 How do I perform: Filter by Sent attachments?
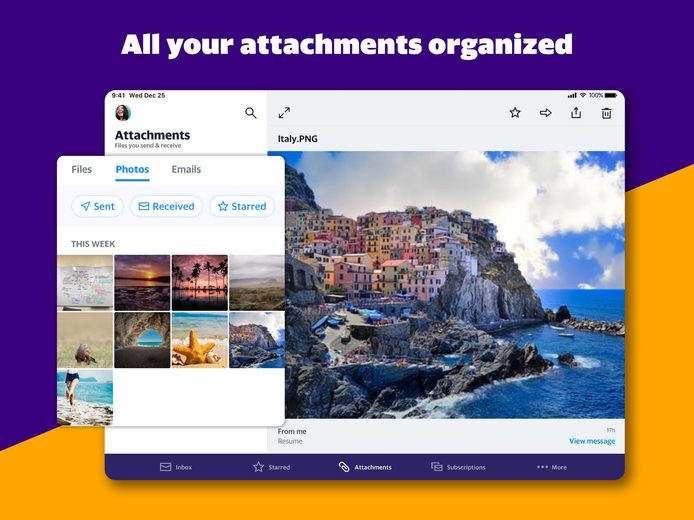pos(97,206)
